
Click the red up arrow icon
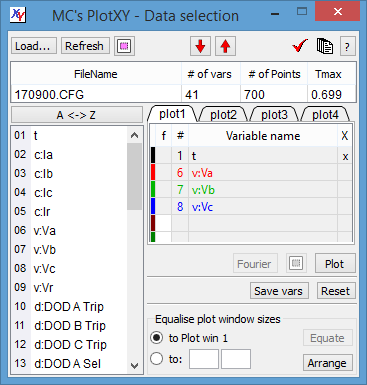(x=226, y=46)
